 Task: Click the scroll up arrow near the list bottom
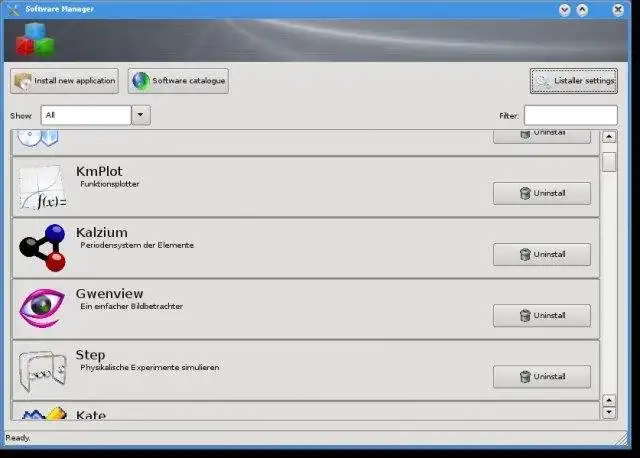pyautogui.click(x=609, y=400)
